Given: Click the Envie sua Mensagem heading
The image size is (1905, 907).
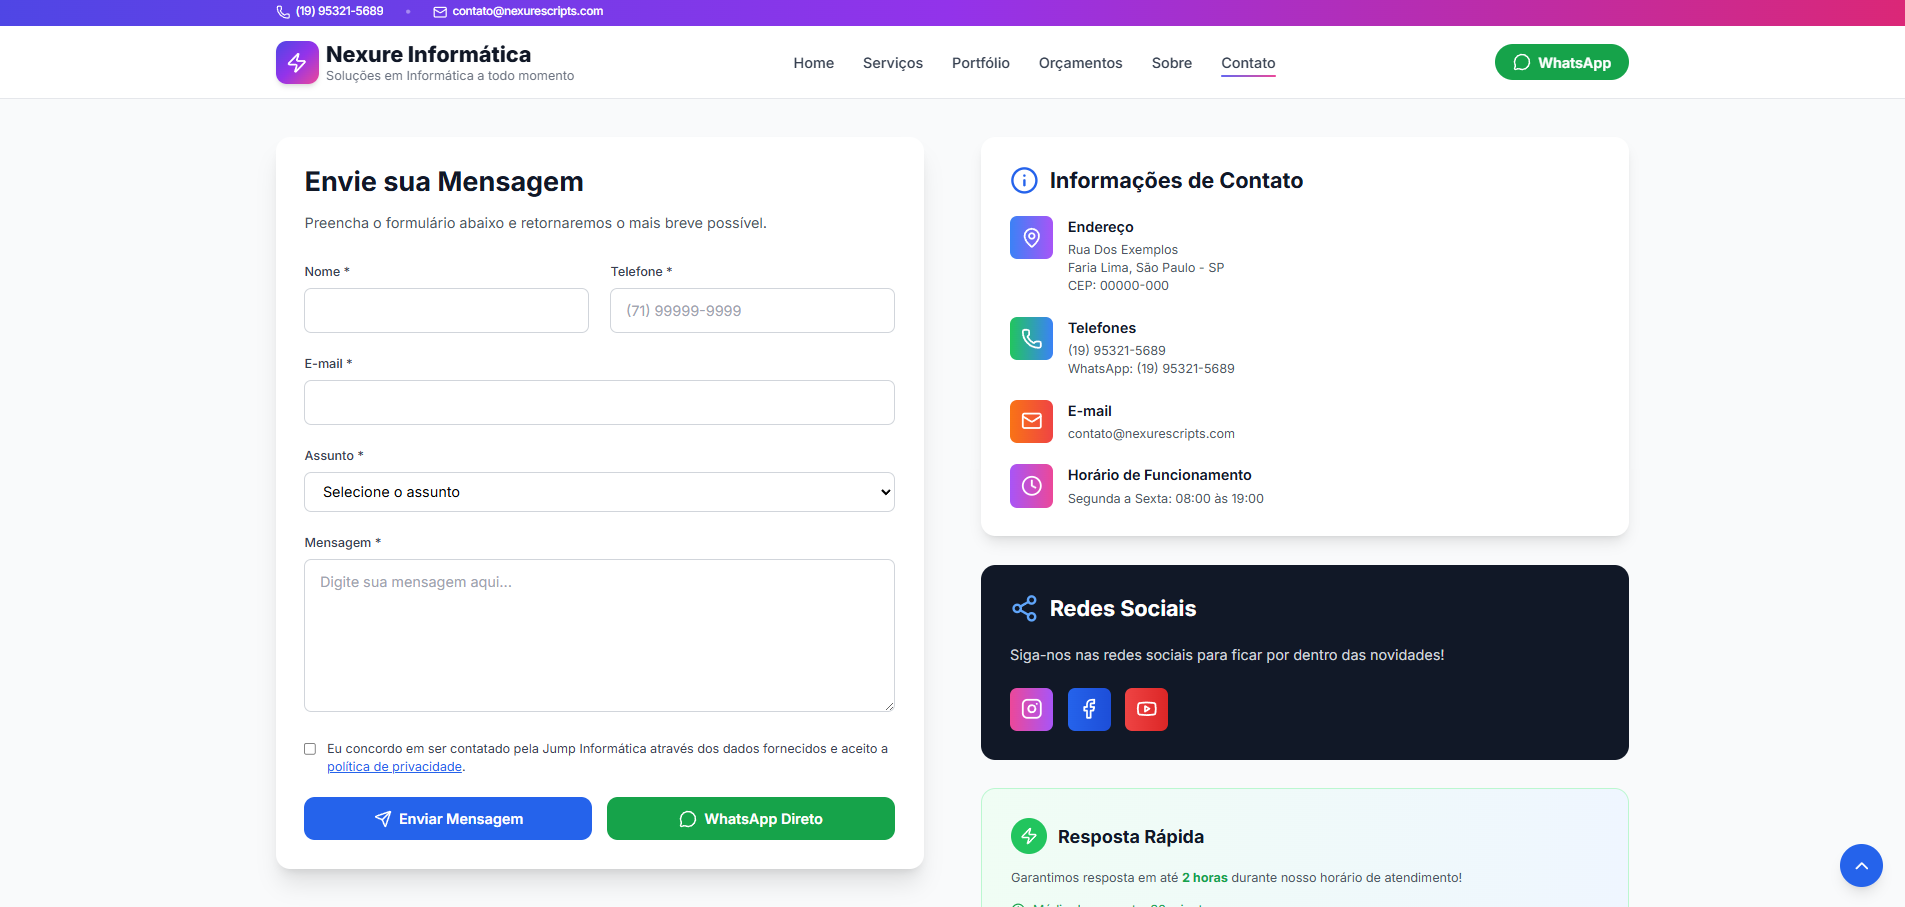Looking at the screenshot, I should 444,182.
